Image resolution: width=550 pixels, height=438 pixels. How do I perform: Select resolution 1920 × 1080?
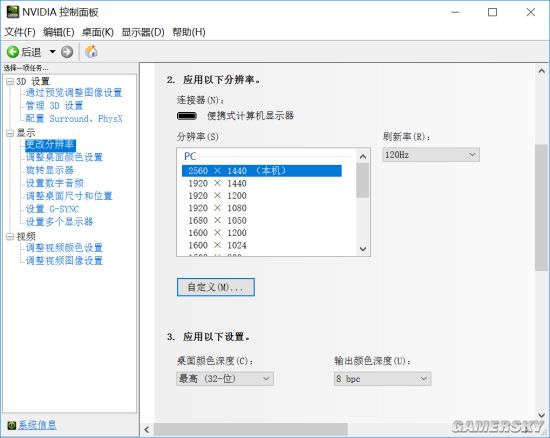tap(217, 208)
